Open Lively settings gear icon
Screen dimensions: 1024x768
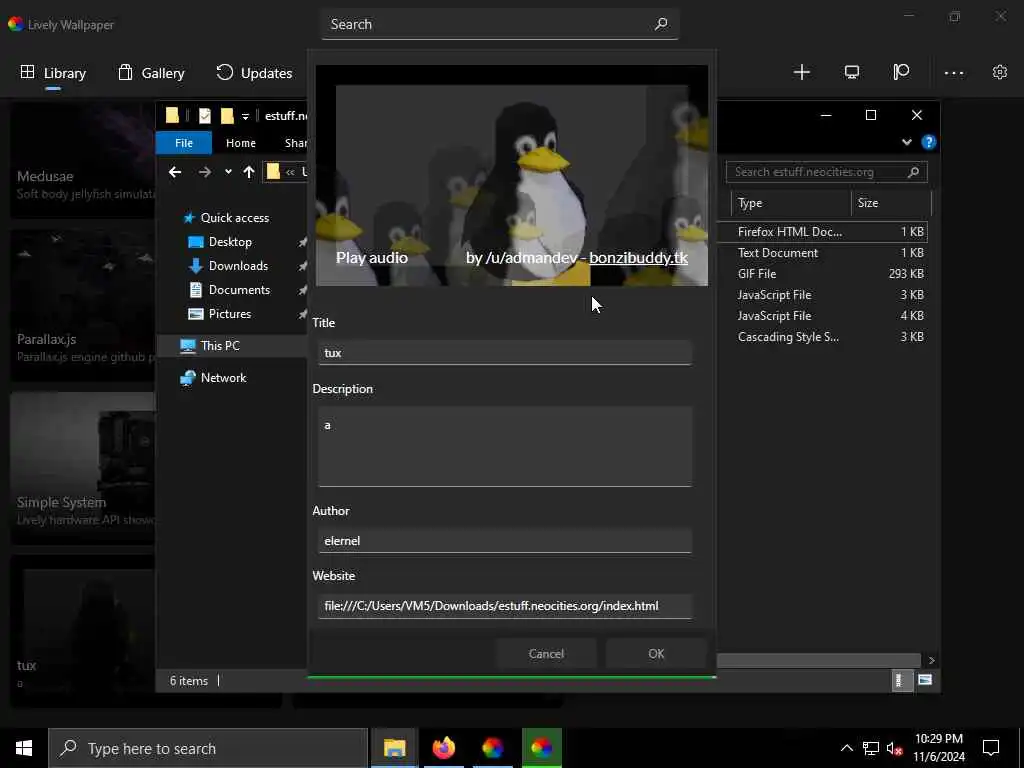pyautogui.click(x=1000, y=72)
